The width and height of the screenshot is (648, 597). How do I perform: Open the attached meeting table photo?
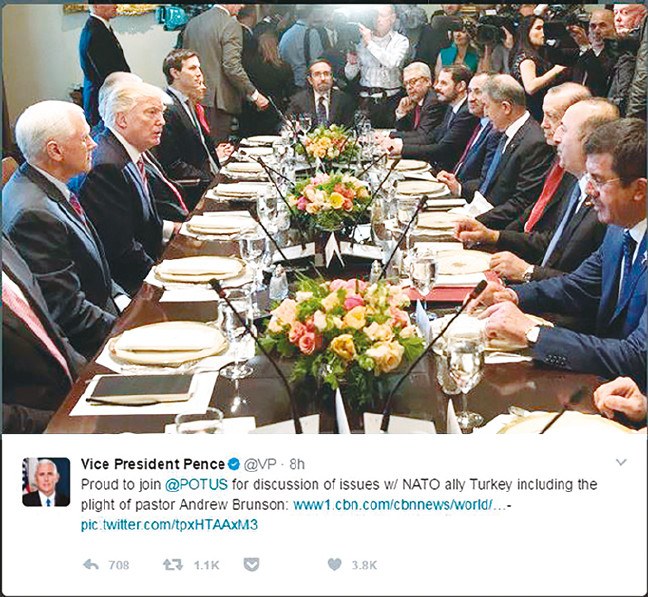pyautogui.click(x=324, y=218)
